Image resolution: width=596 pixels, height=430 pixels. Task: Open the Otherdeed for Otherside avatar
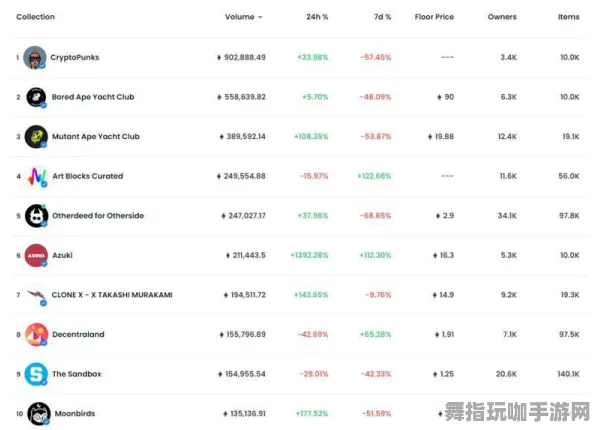(36, 216)
